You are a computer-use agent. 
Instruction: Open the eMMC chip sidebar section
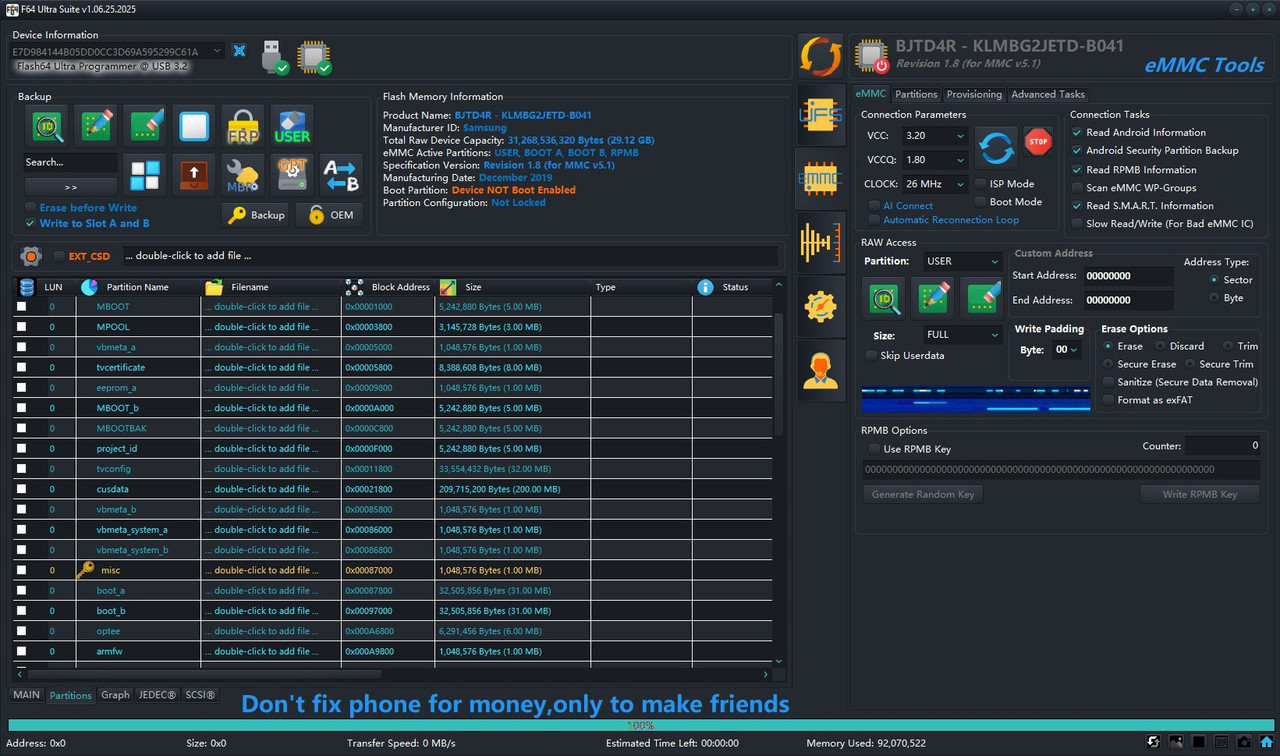tap(821, 179)
